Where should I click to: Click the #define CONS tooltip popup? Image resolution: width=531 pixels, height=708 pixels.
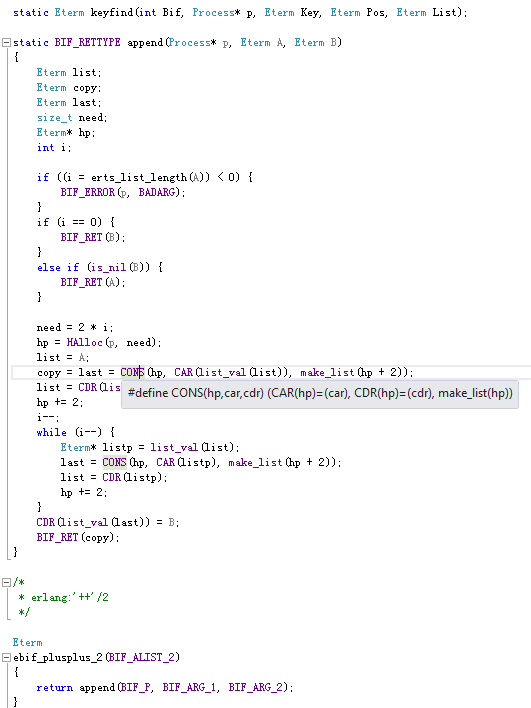[320, 393]
